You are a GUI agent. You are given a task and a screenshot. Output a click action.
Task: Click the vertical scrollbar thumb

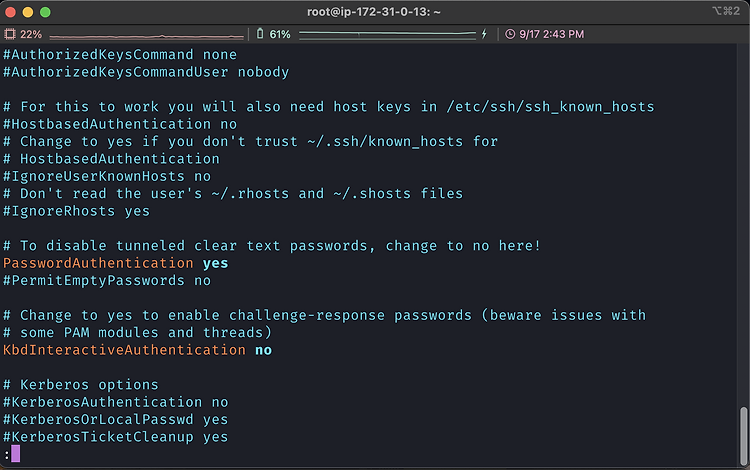[743, 434]
